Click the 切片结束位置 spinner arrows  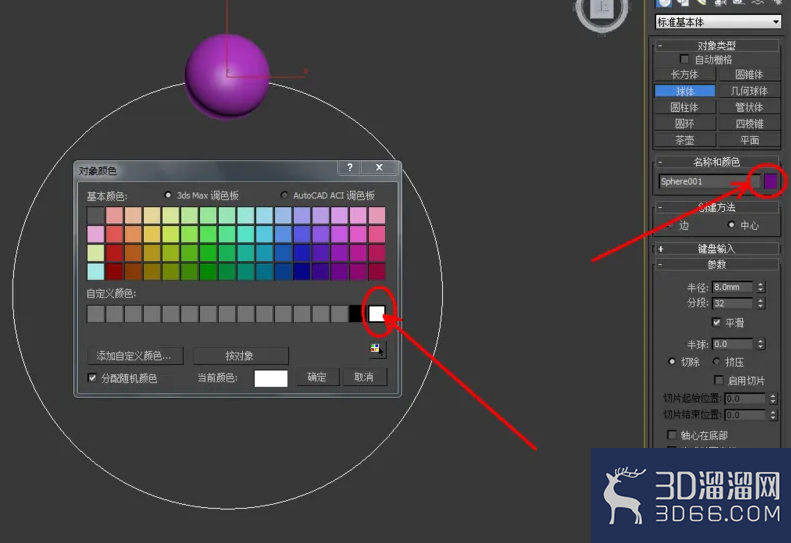[x=773, y=415]
